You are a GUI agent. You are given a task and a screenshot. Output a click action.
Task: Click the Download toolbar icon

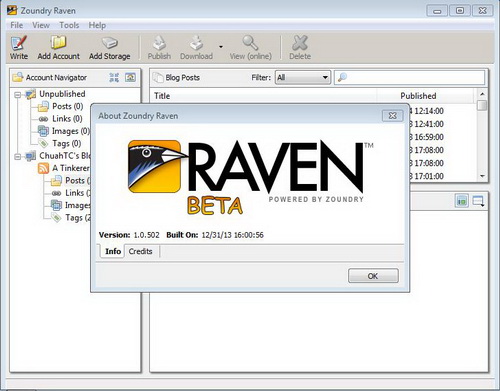point(197,43)
